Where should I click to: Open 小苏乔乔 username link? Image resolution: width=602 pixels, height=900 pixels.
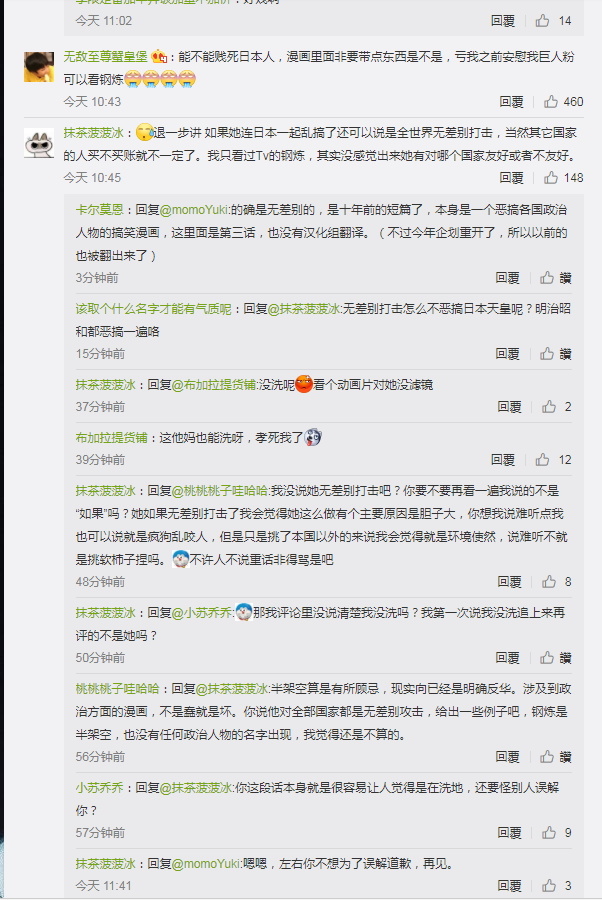point(99,788)
